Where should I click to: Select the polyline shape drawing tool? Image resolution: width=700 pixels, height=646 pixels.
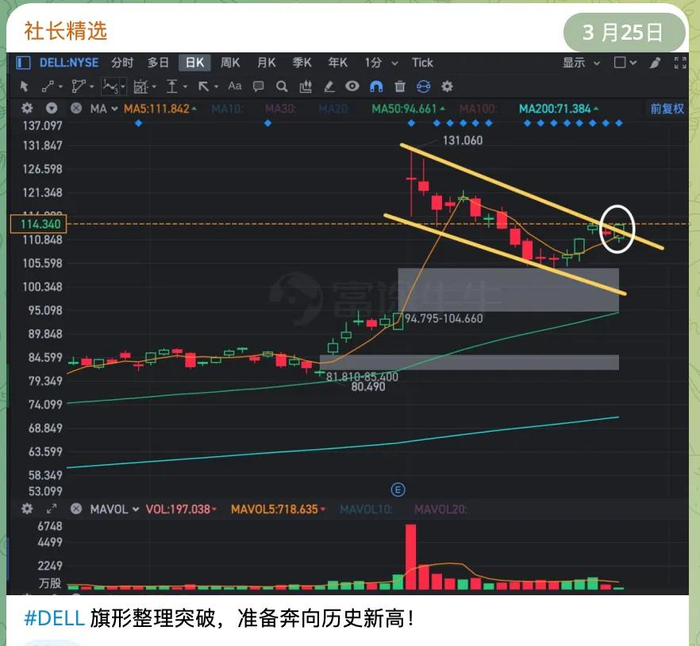pyautogui.click(x=79, y=86)
